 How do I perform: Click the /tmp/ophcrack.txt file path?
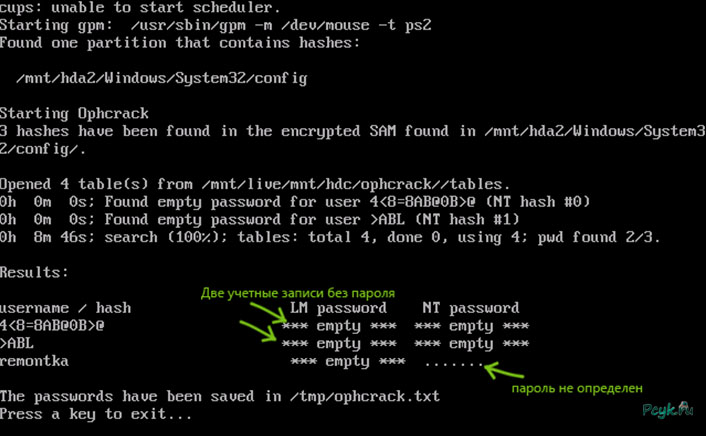tap(365, 397)
